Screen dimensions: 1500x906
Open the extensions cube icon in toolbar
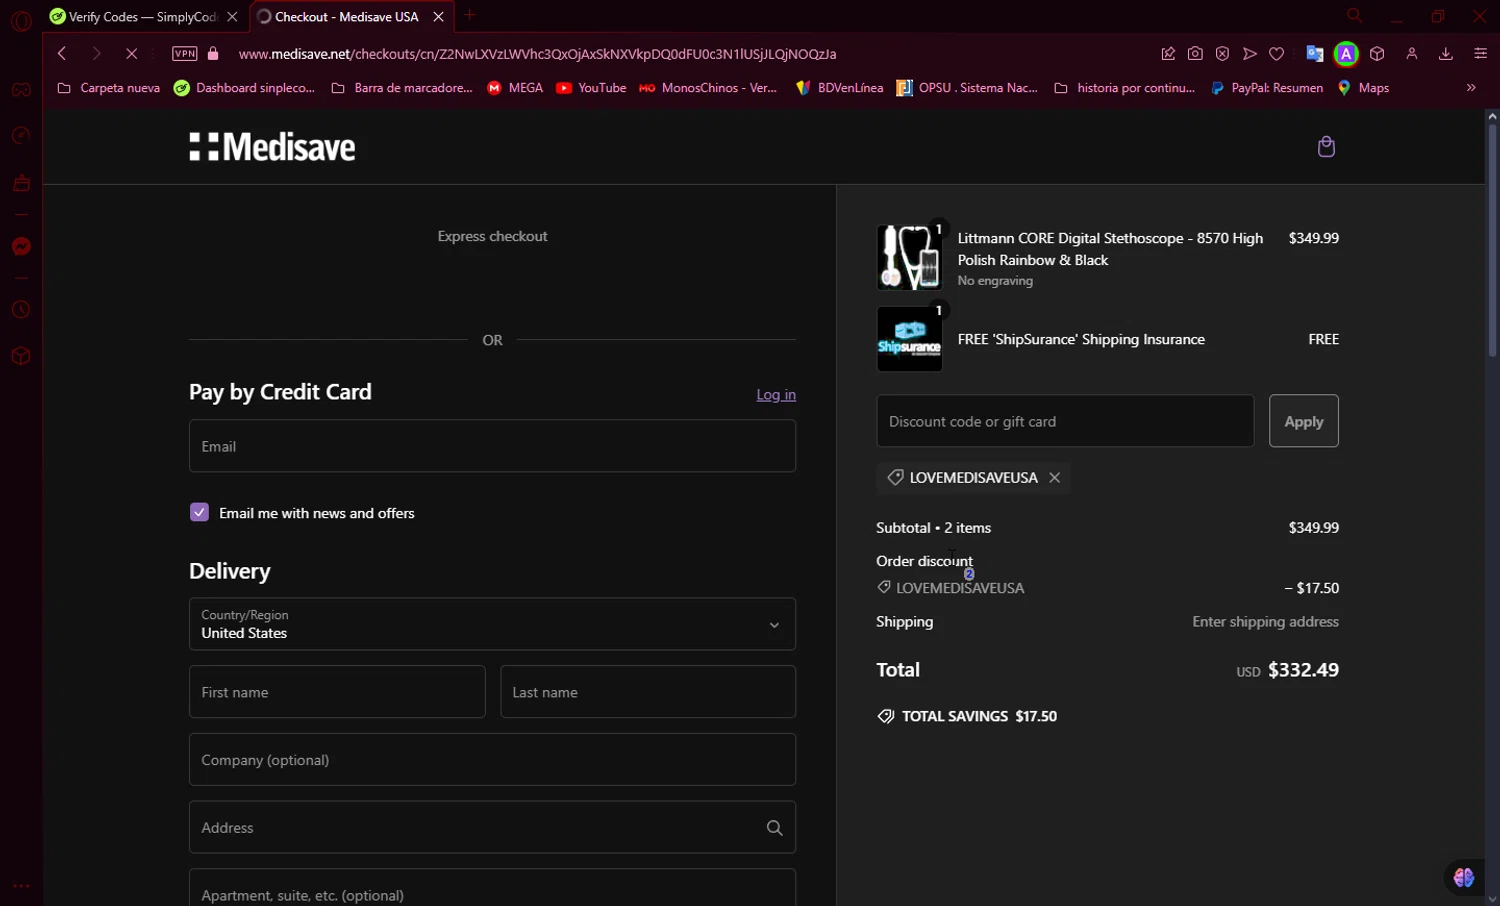click(1377, 54)
